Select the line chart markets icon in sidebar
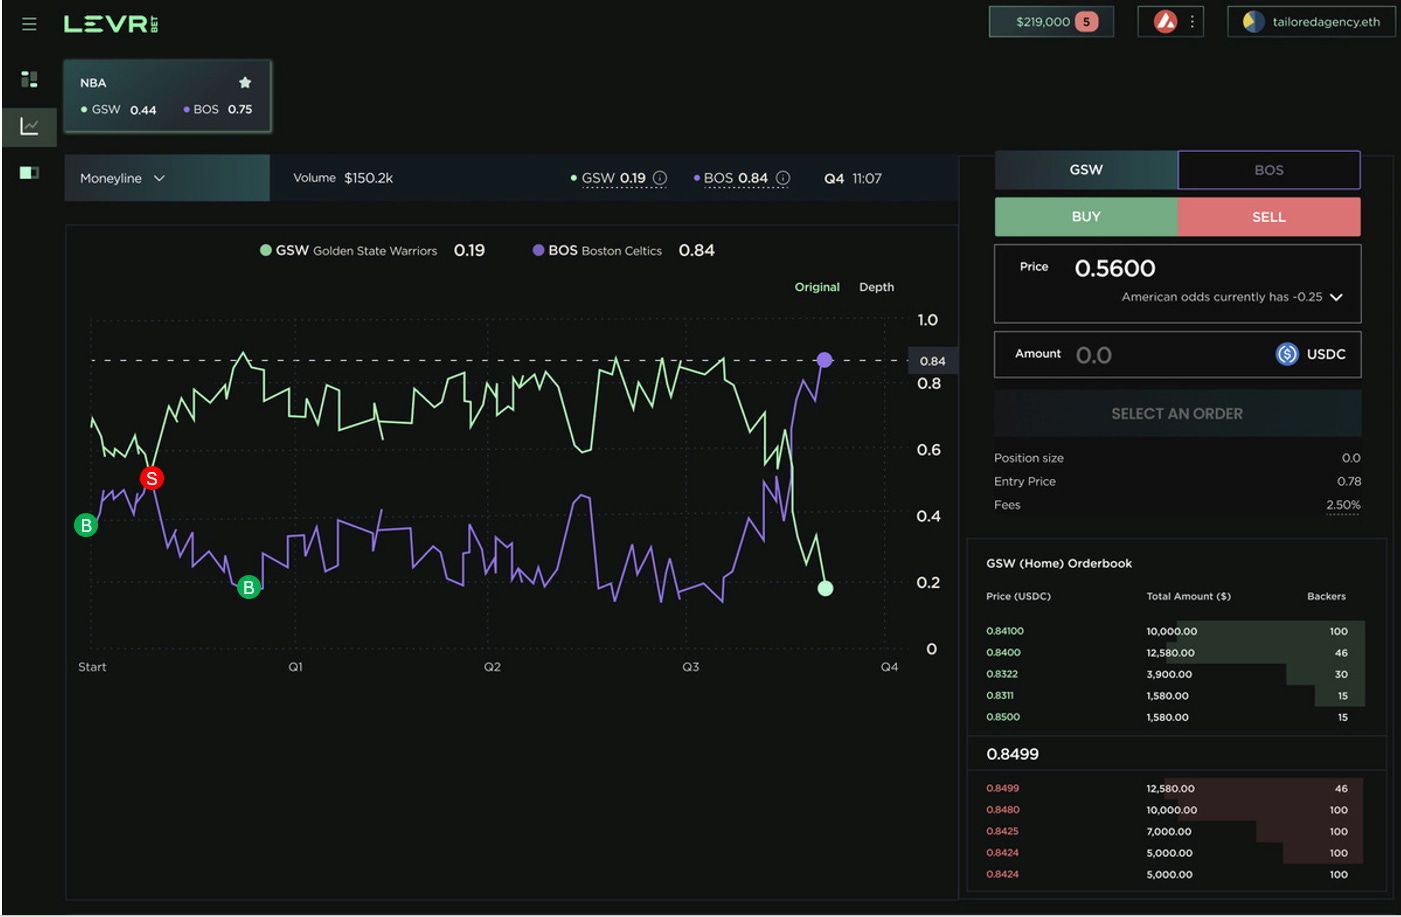The image size is (1401, 917). [x=29, y=127]
